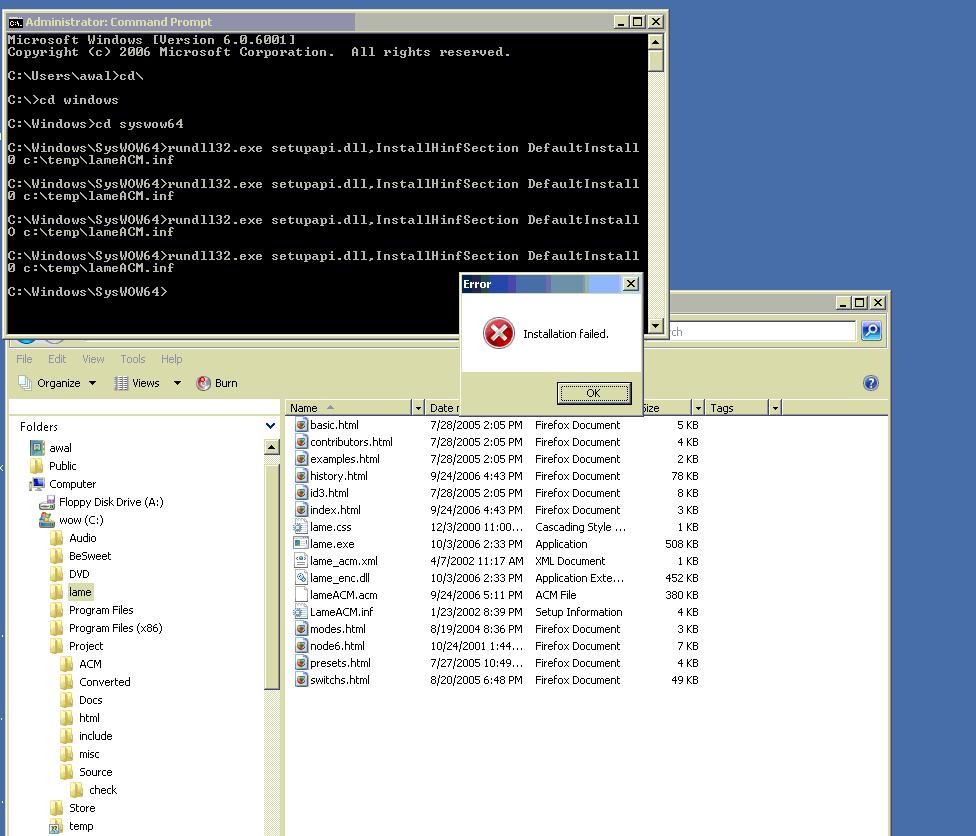Screen dimensions: 976x836
Task: Open the DVD folder in tree
Action: coord(79,574)
